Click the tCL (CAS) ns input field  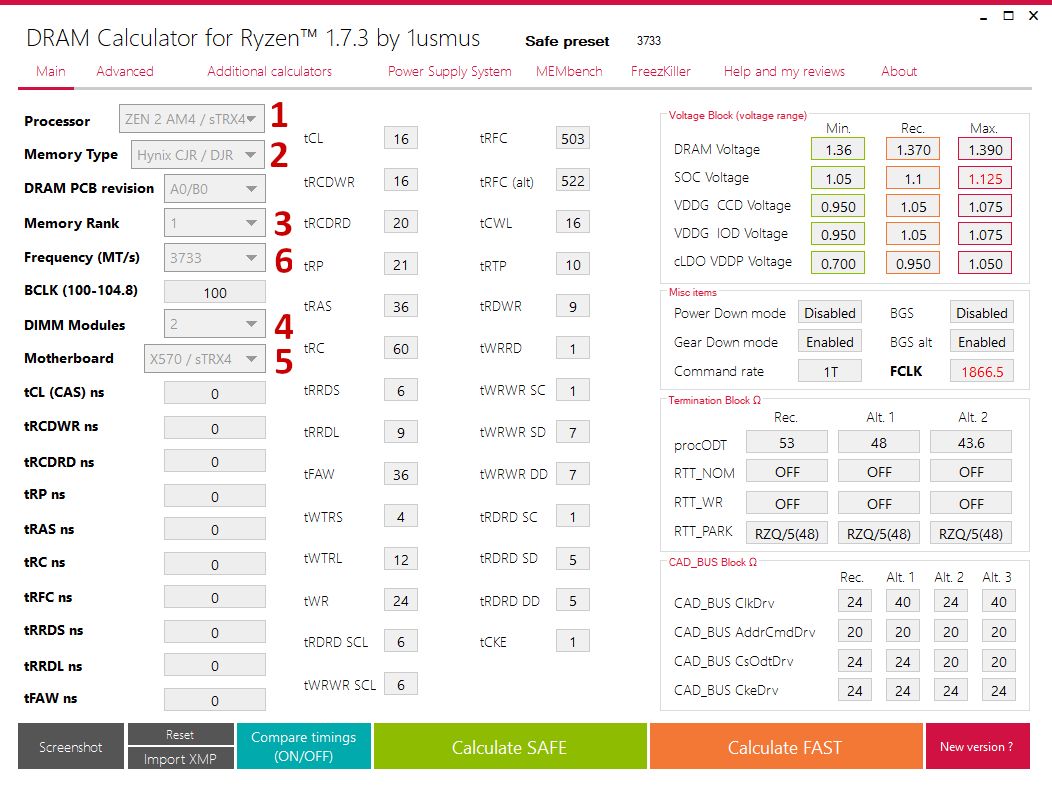pyautogui.click(x=215, y=393)
